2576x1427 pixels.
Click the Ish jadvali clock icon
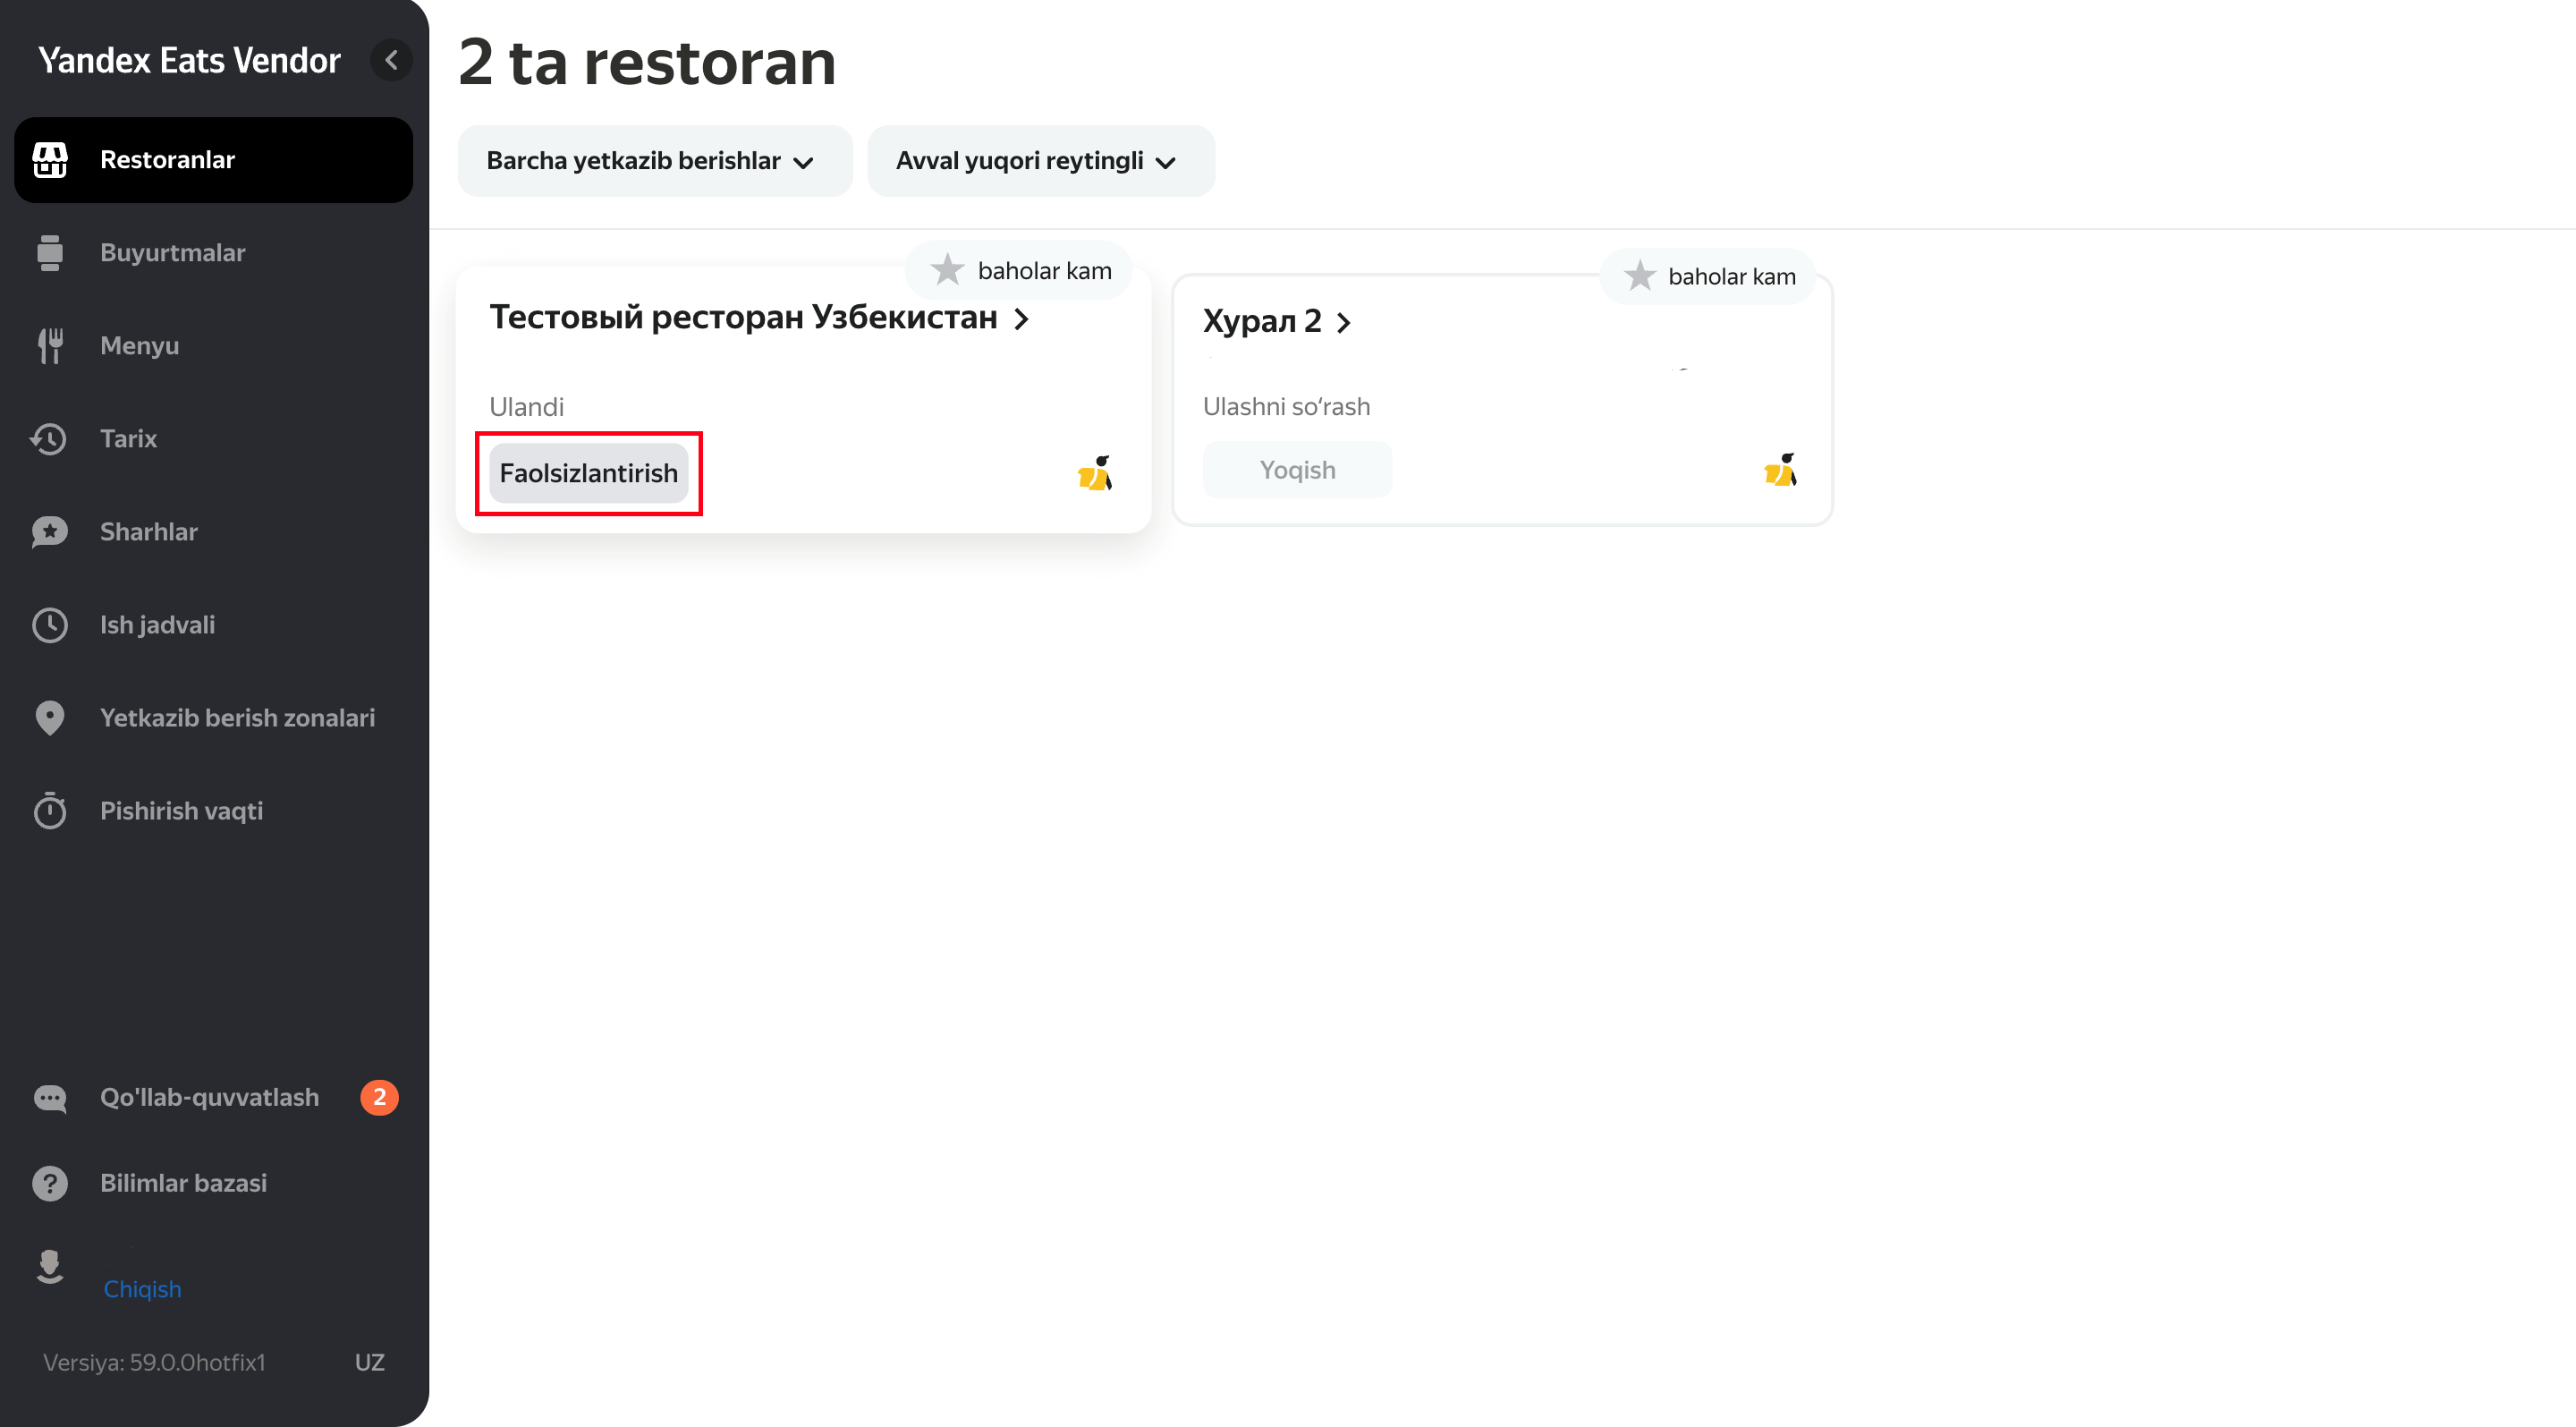[x=50, y=625]
